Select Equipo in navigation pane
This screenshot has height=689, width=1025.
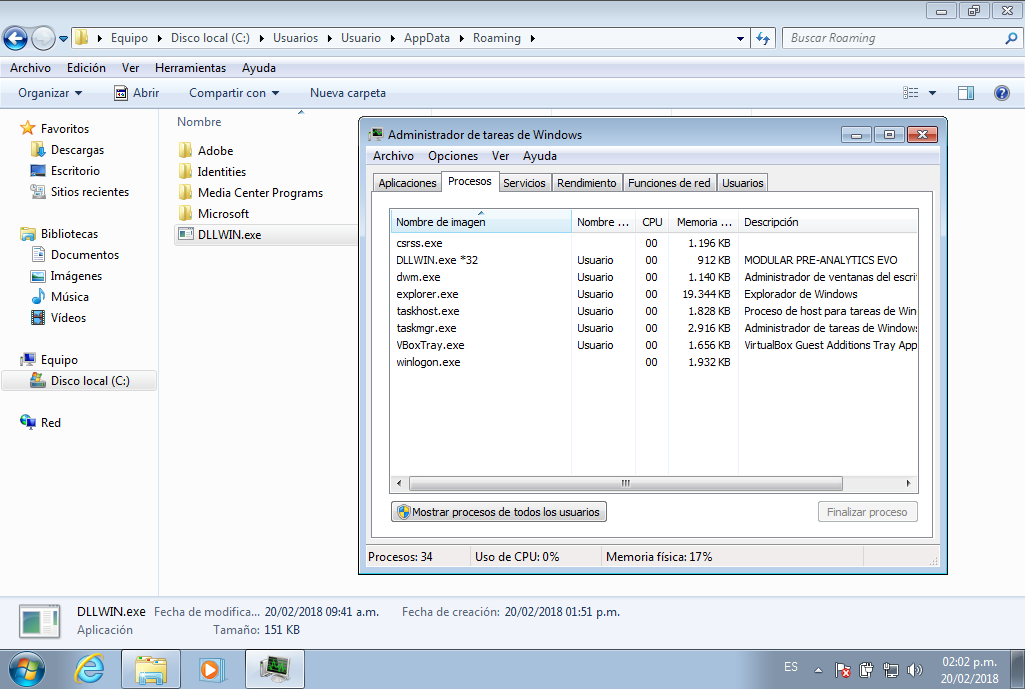pos(50,360)
